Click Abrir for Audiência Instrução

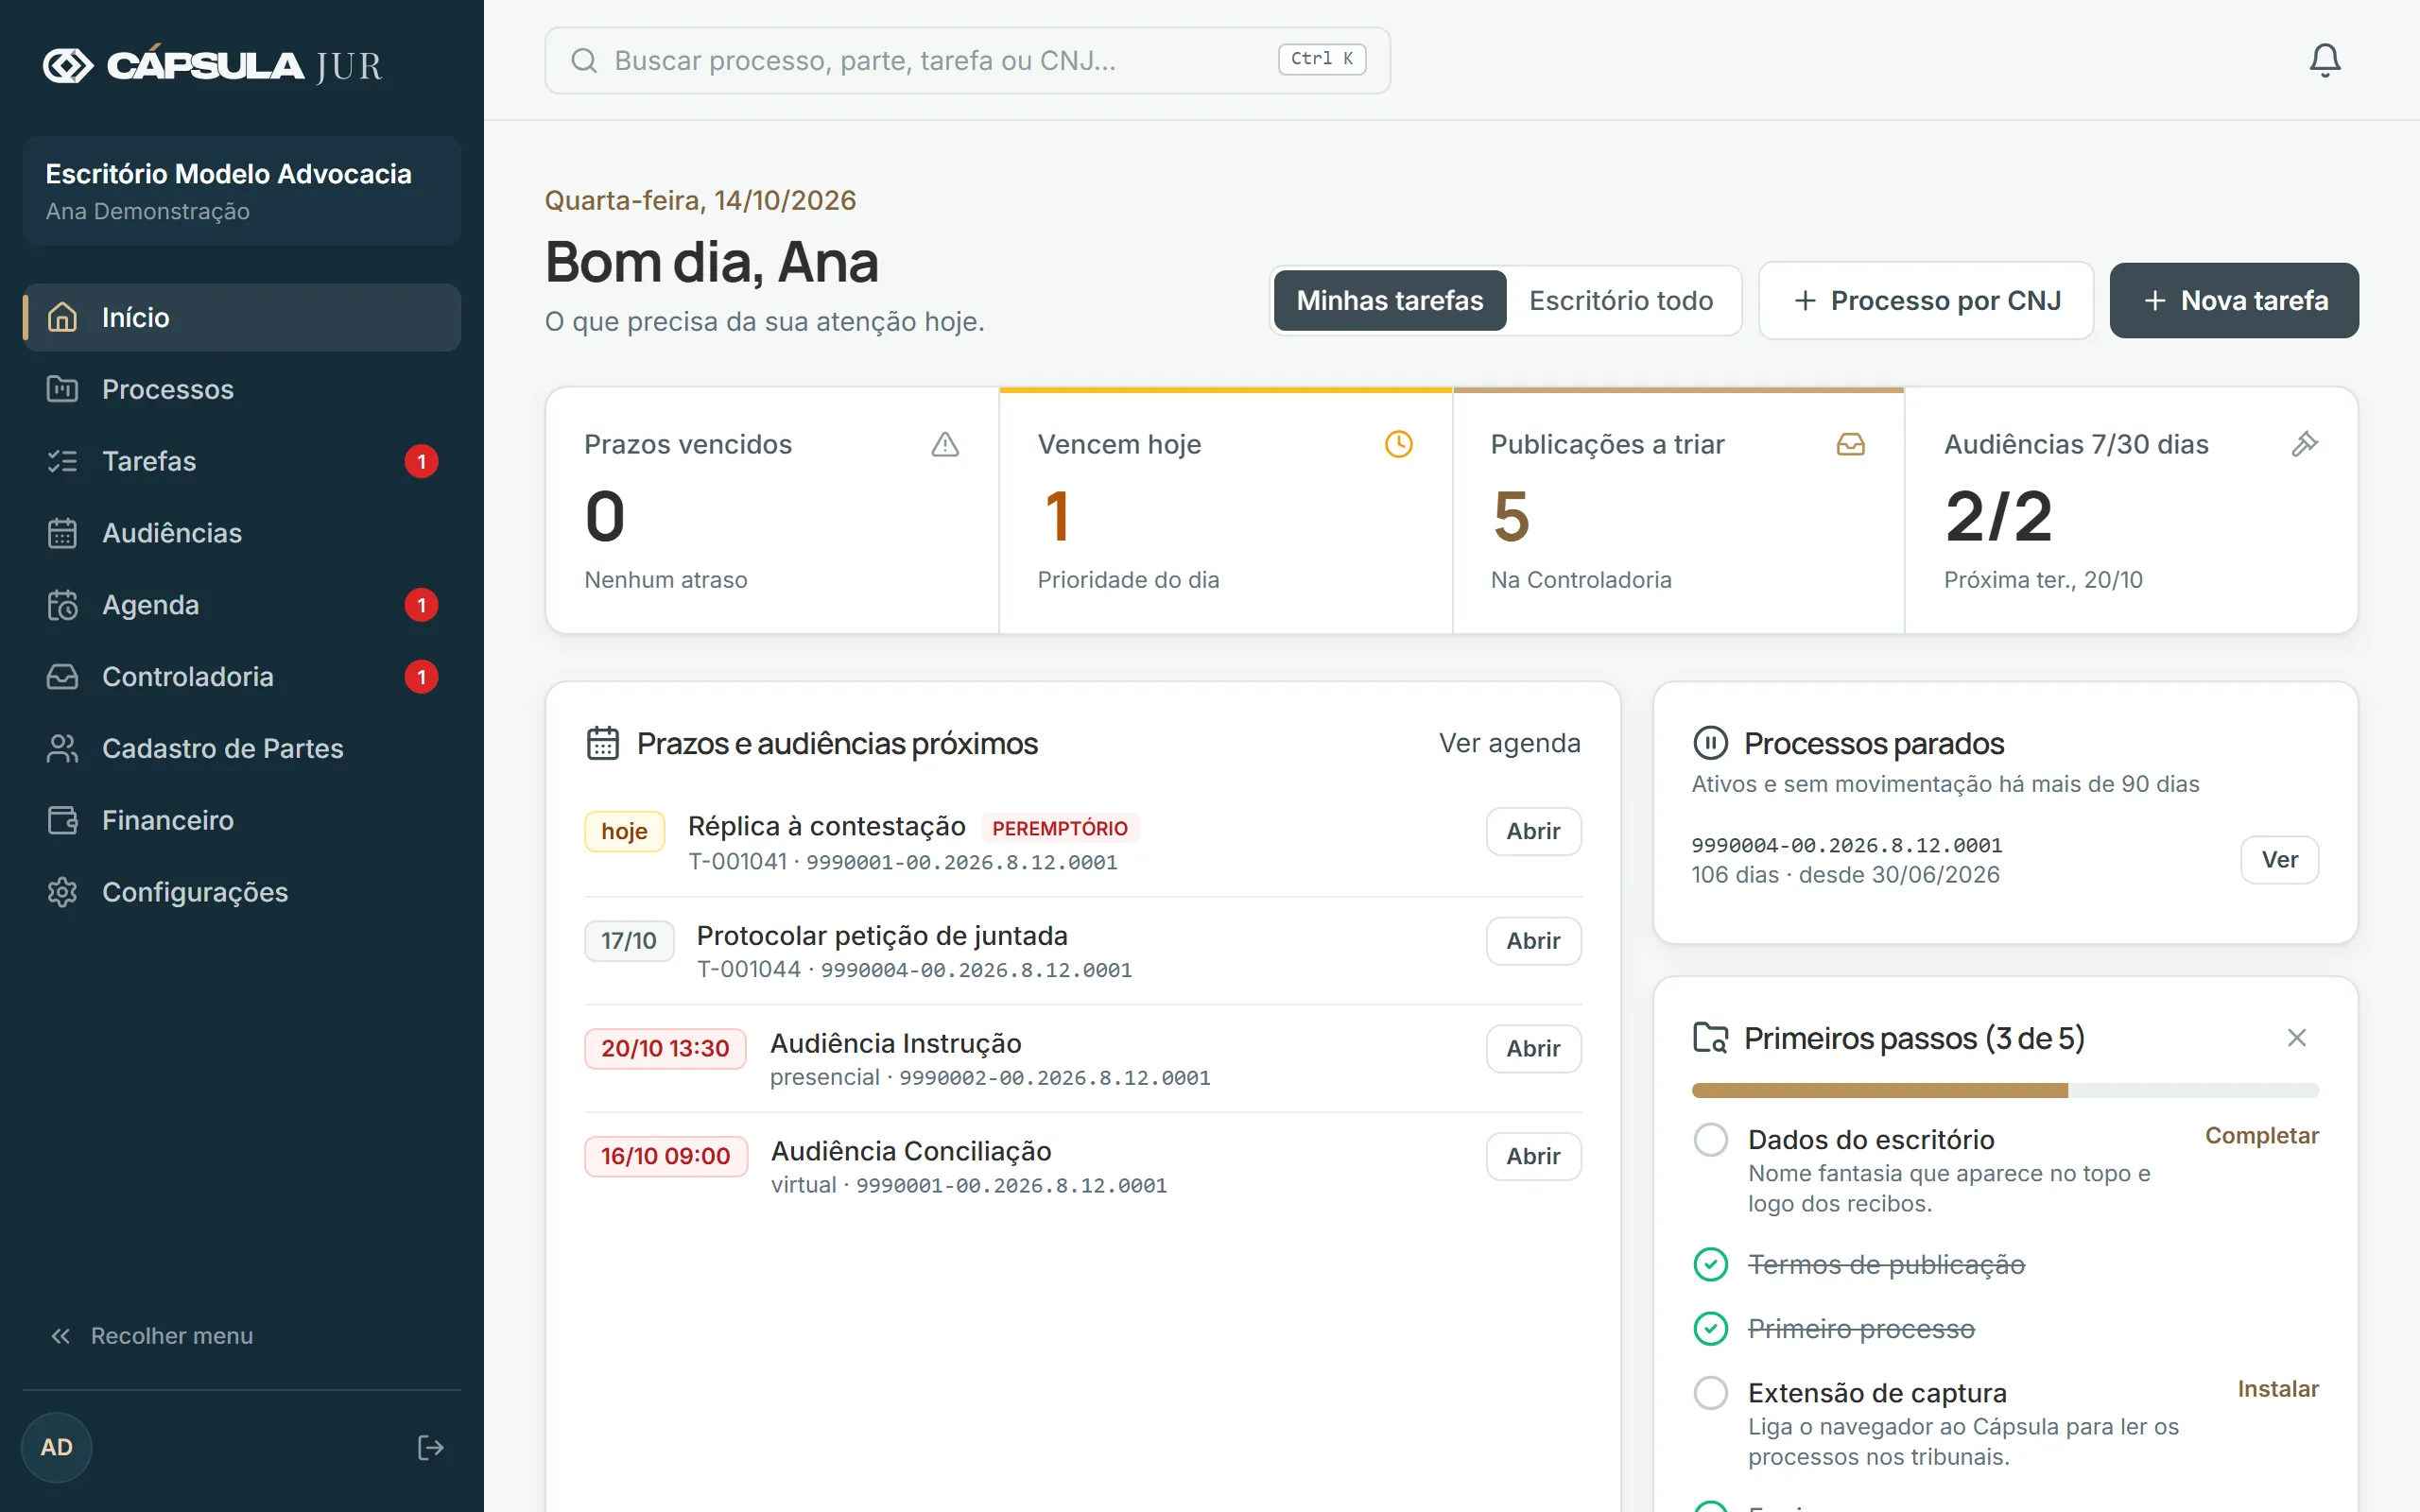[1533, 1048]
